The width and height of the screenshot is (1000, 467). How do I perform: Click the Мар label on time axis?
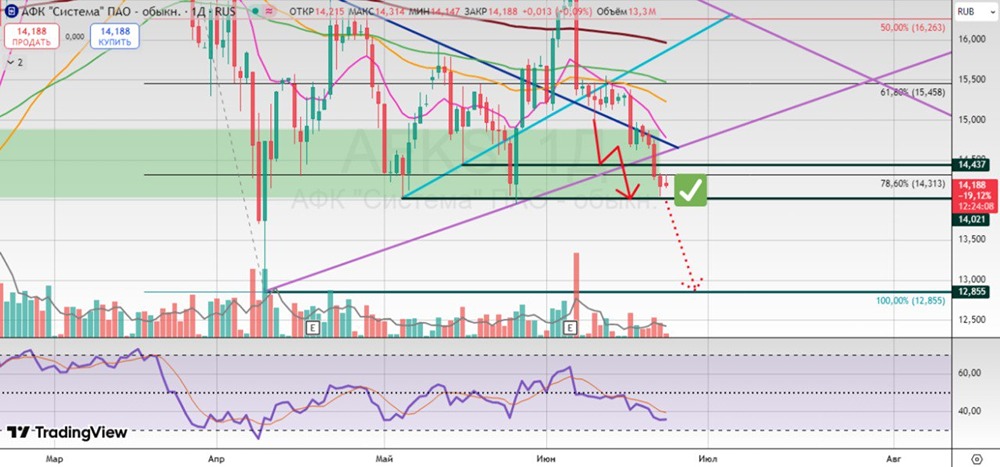[x=54, y=458]
